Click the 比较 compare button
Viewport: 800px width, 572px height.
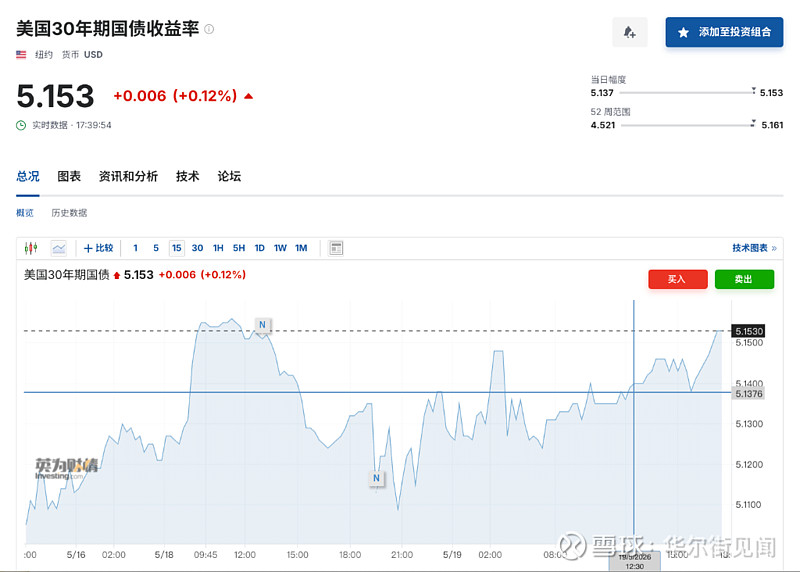(98, 248)
